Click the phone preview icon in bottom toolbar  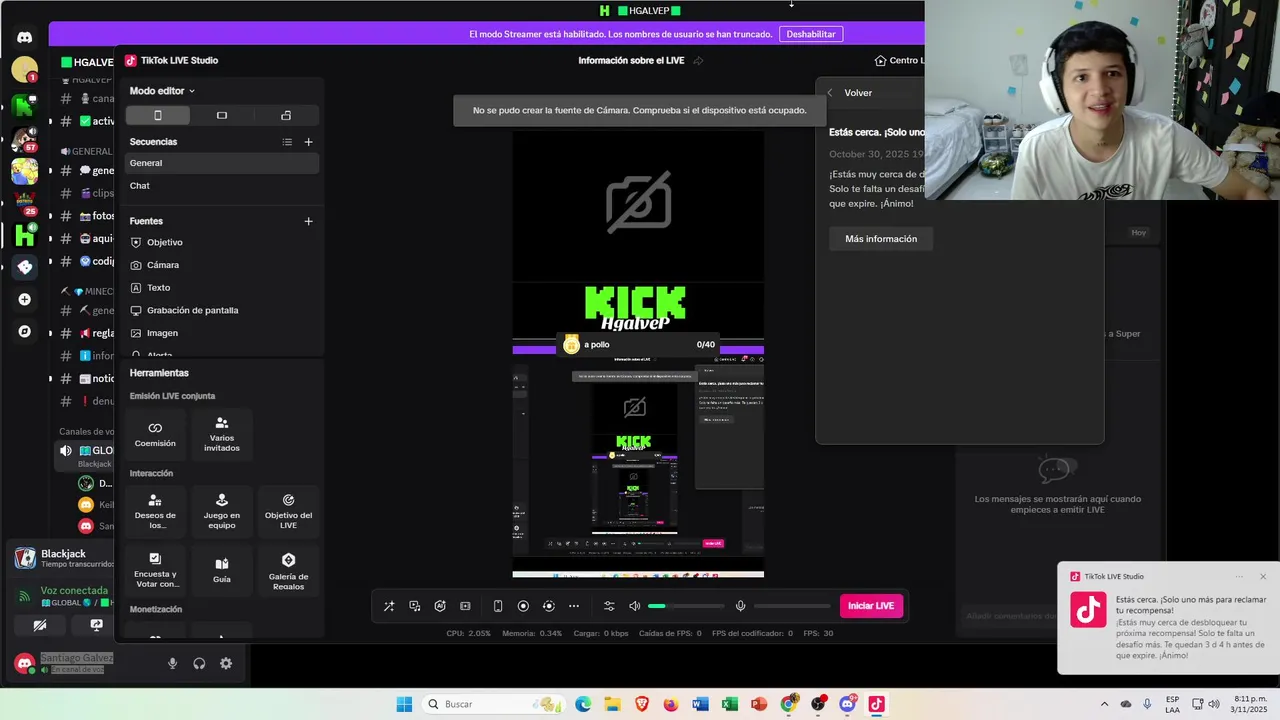point(498,606)
